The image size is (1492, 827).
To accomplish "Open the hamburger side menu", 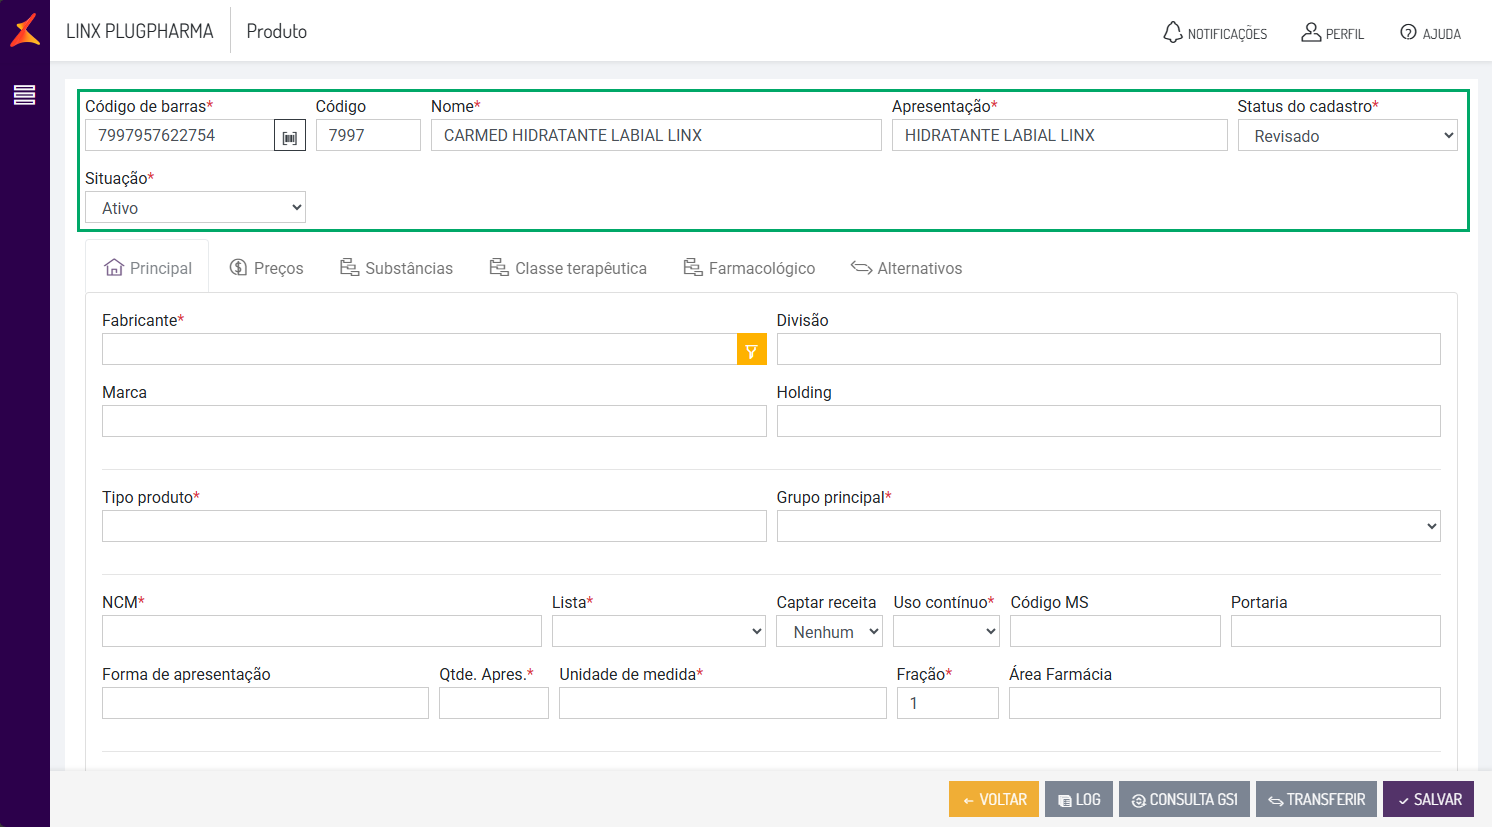I will coord(25,95).
